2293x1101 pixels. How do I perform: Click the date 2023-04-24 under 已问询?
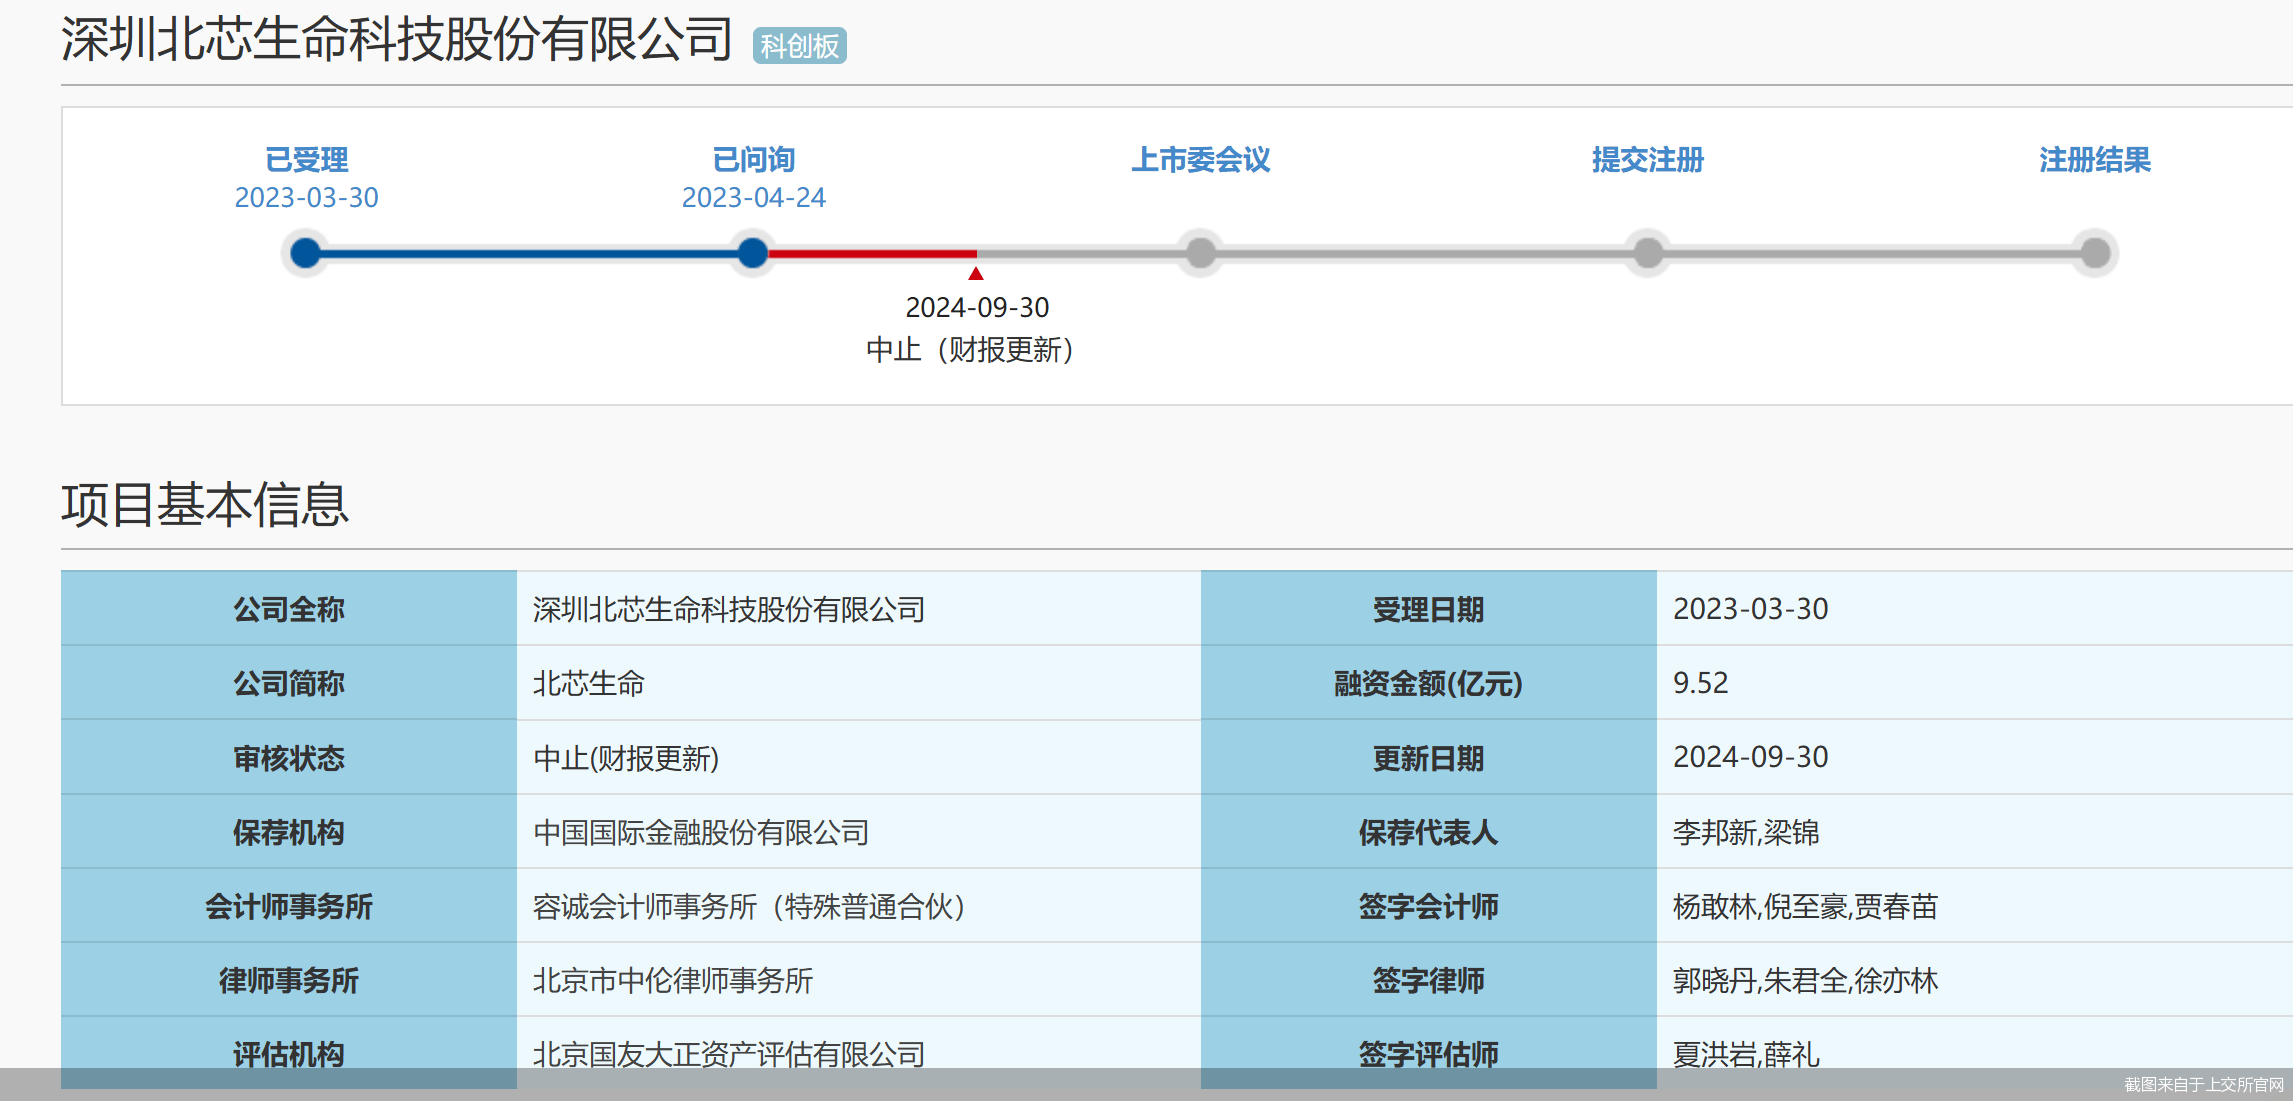[753, 198]
